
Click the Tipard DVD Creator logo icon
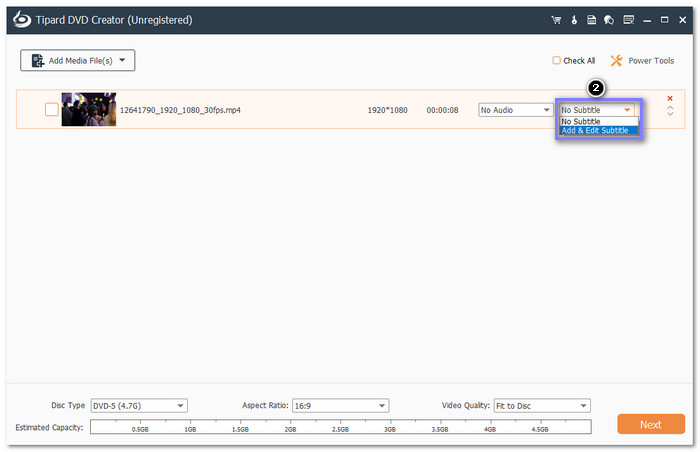pyautogui.click(x=22, y=20)
